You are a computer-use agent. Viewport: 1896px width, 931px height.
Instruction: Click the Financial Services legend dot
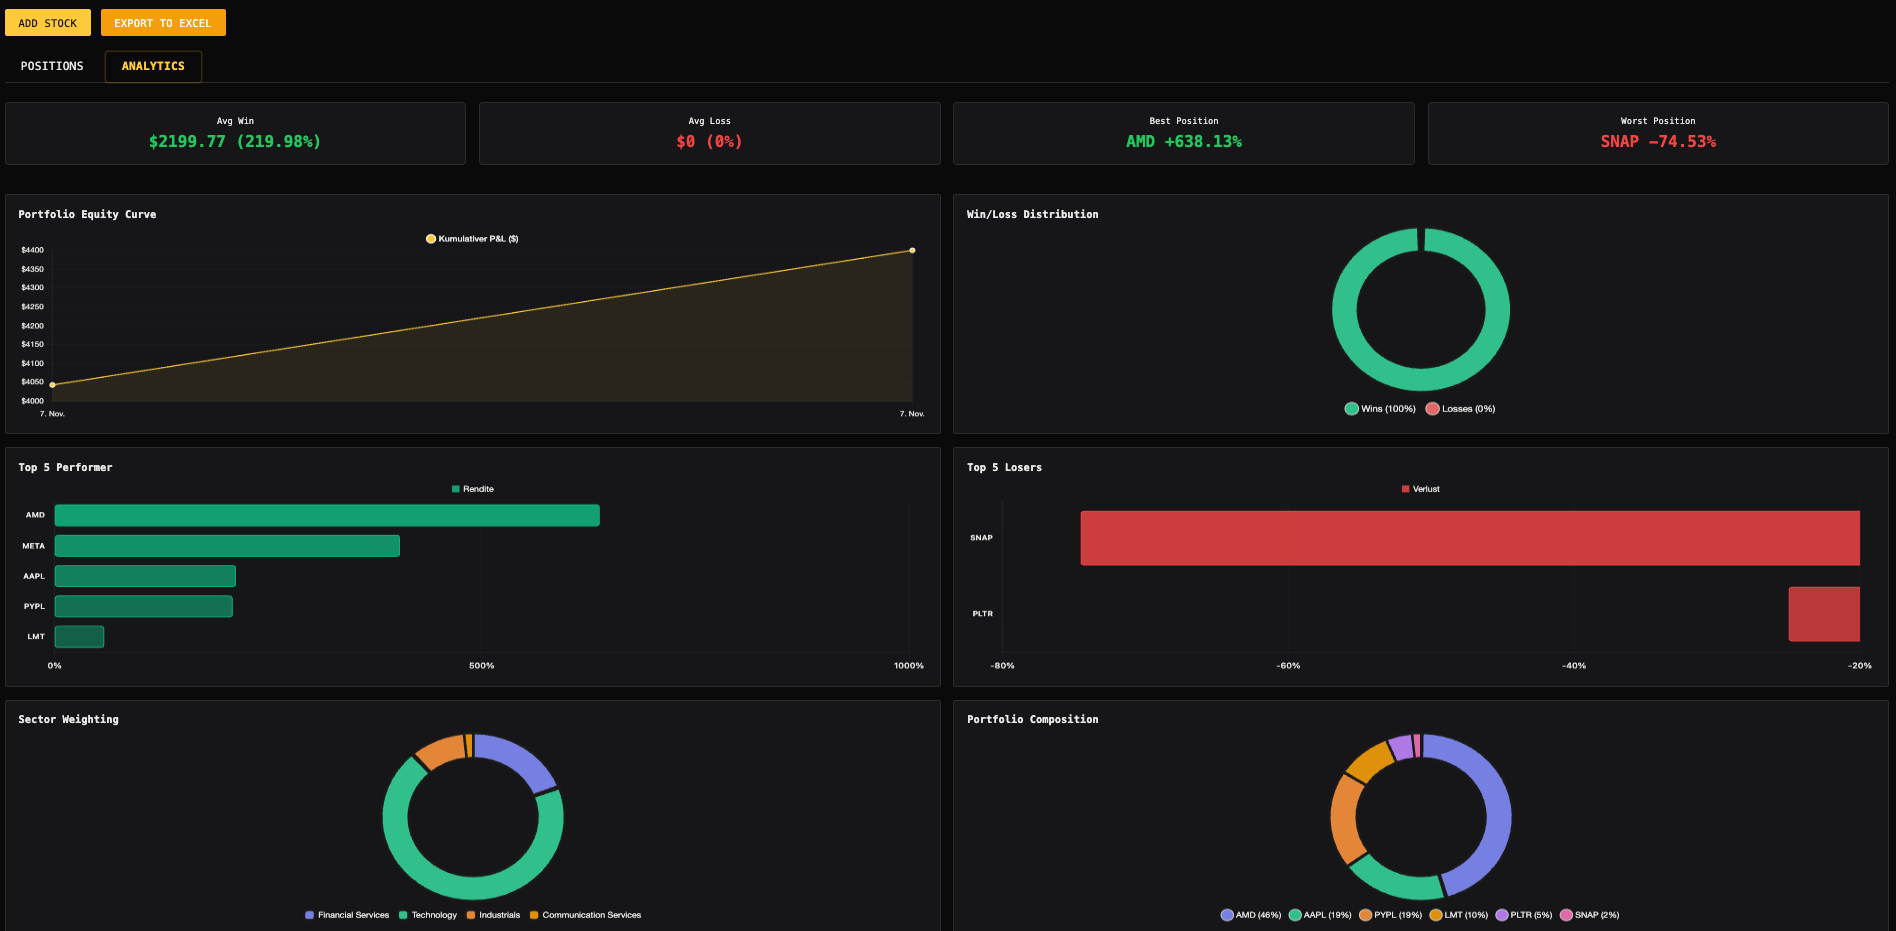[308, 914]
